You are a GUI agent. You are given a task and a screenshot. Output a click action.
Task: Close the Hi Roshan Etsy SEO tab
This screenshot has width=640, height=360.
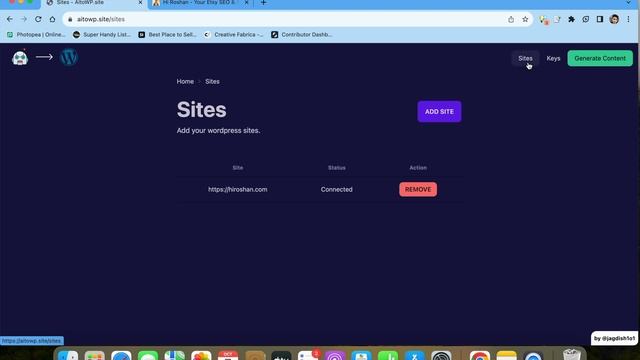tap(247, 3)
